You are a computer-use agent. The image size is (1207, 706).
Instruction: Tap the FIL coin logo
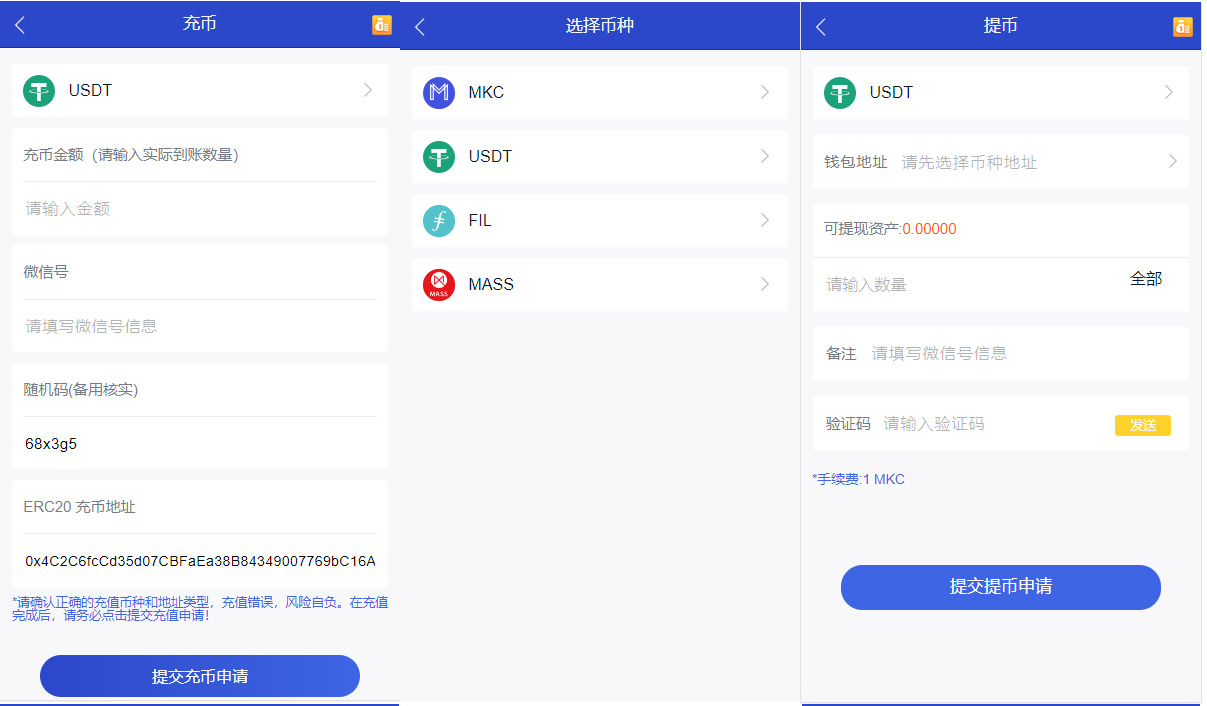(438, 221)
